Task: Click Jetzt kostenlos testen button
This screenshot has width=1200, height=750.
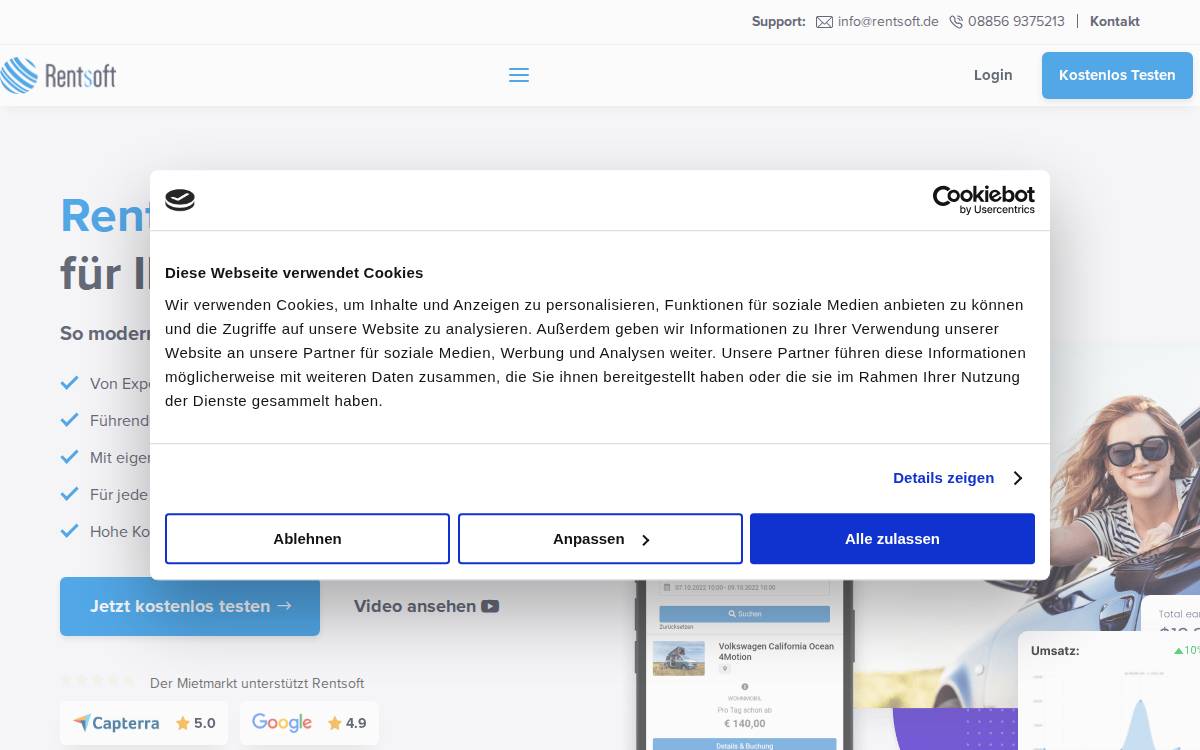Action: click(190, 606)
